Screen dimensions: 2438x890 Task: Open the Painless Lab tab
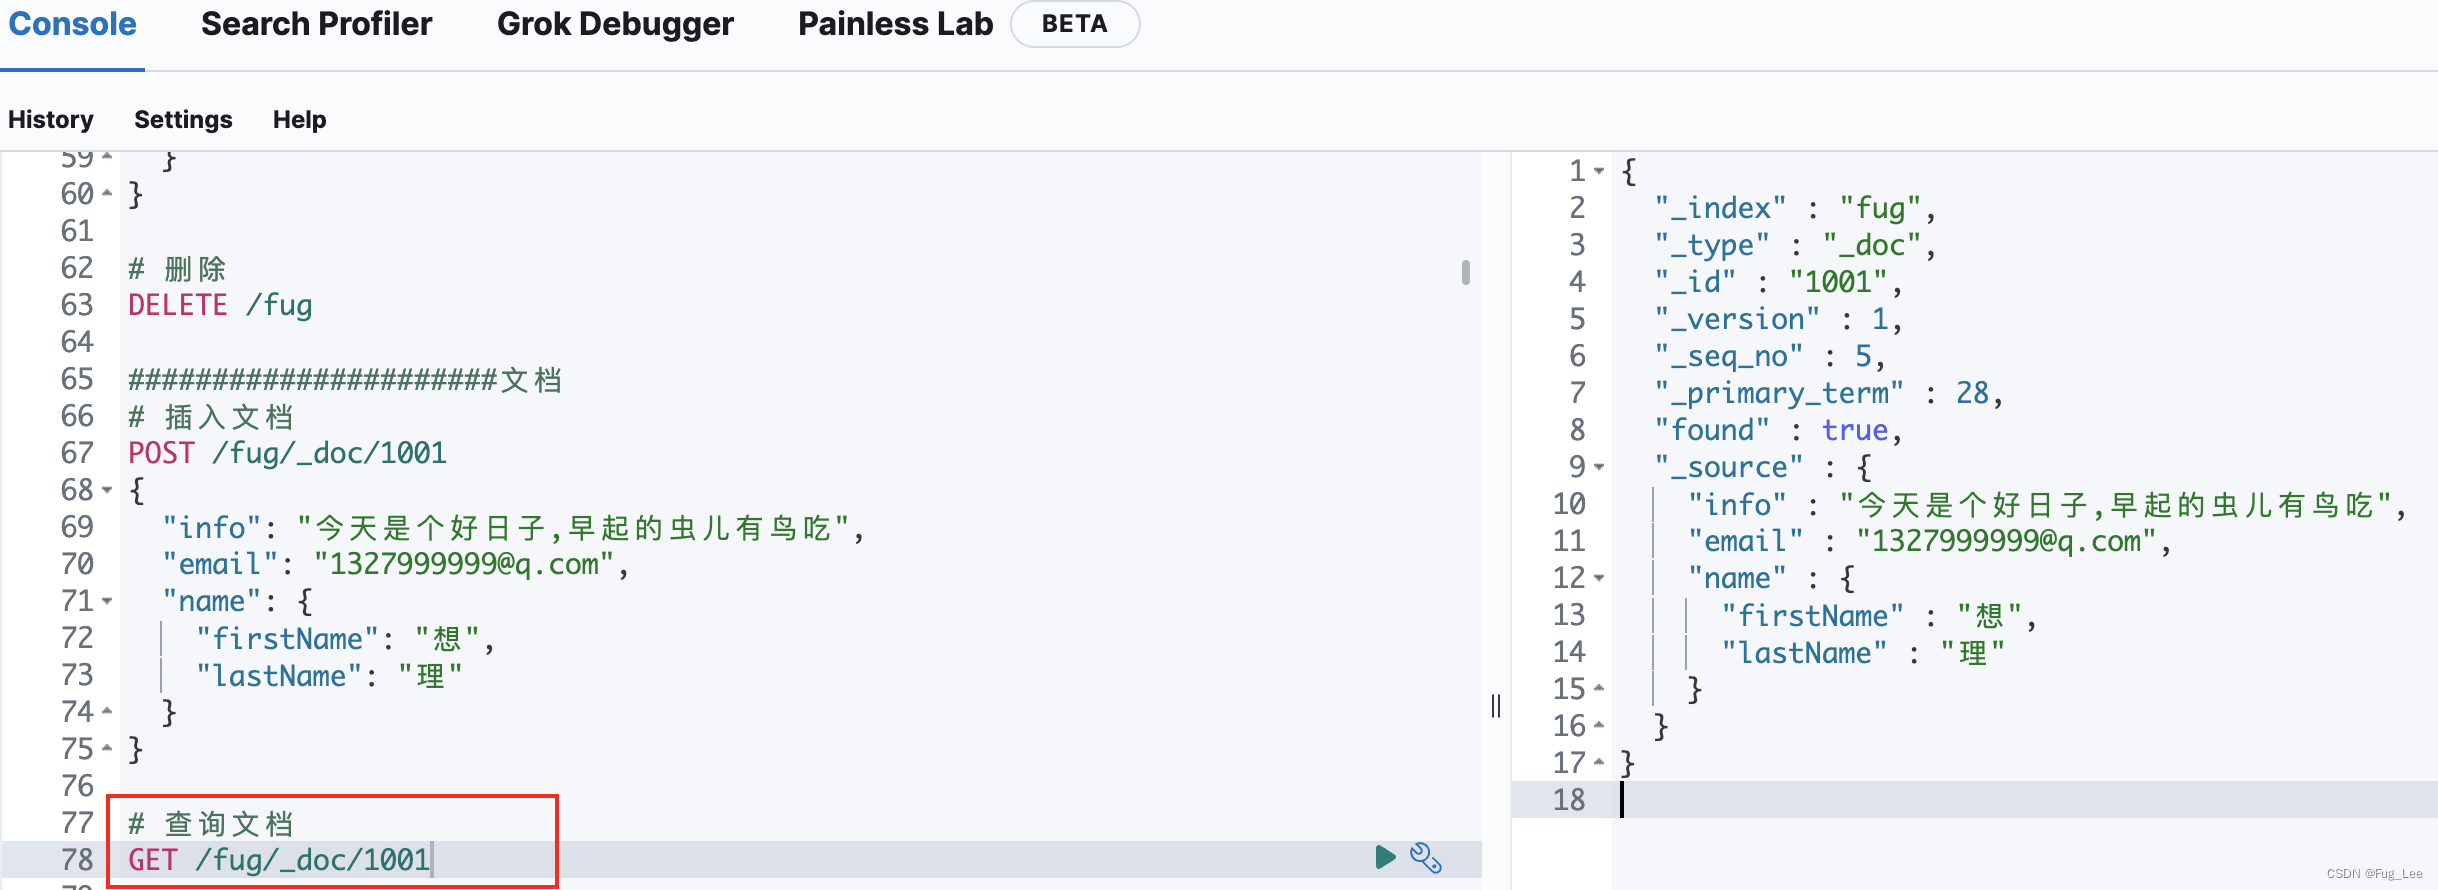(x=895, y=24)
